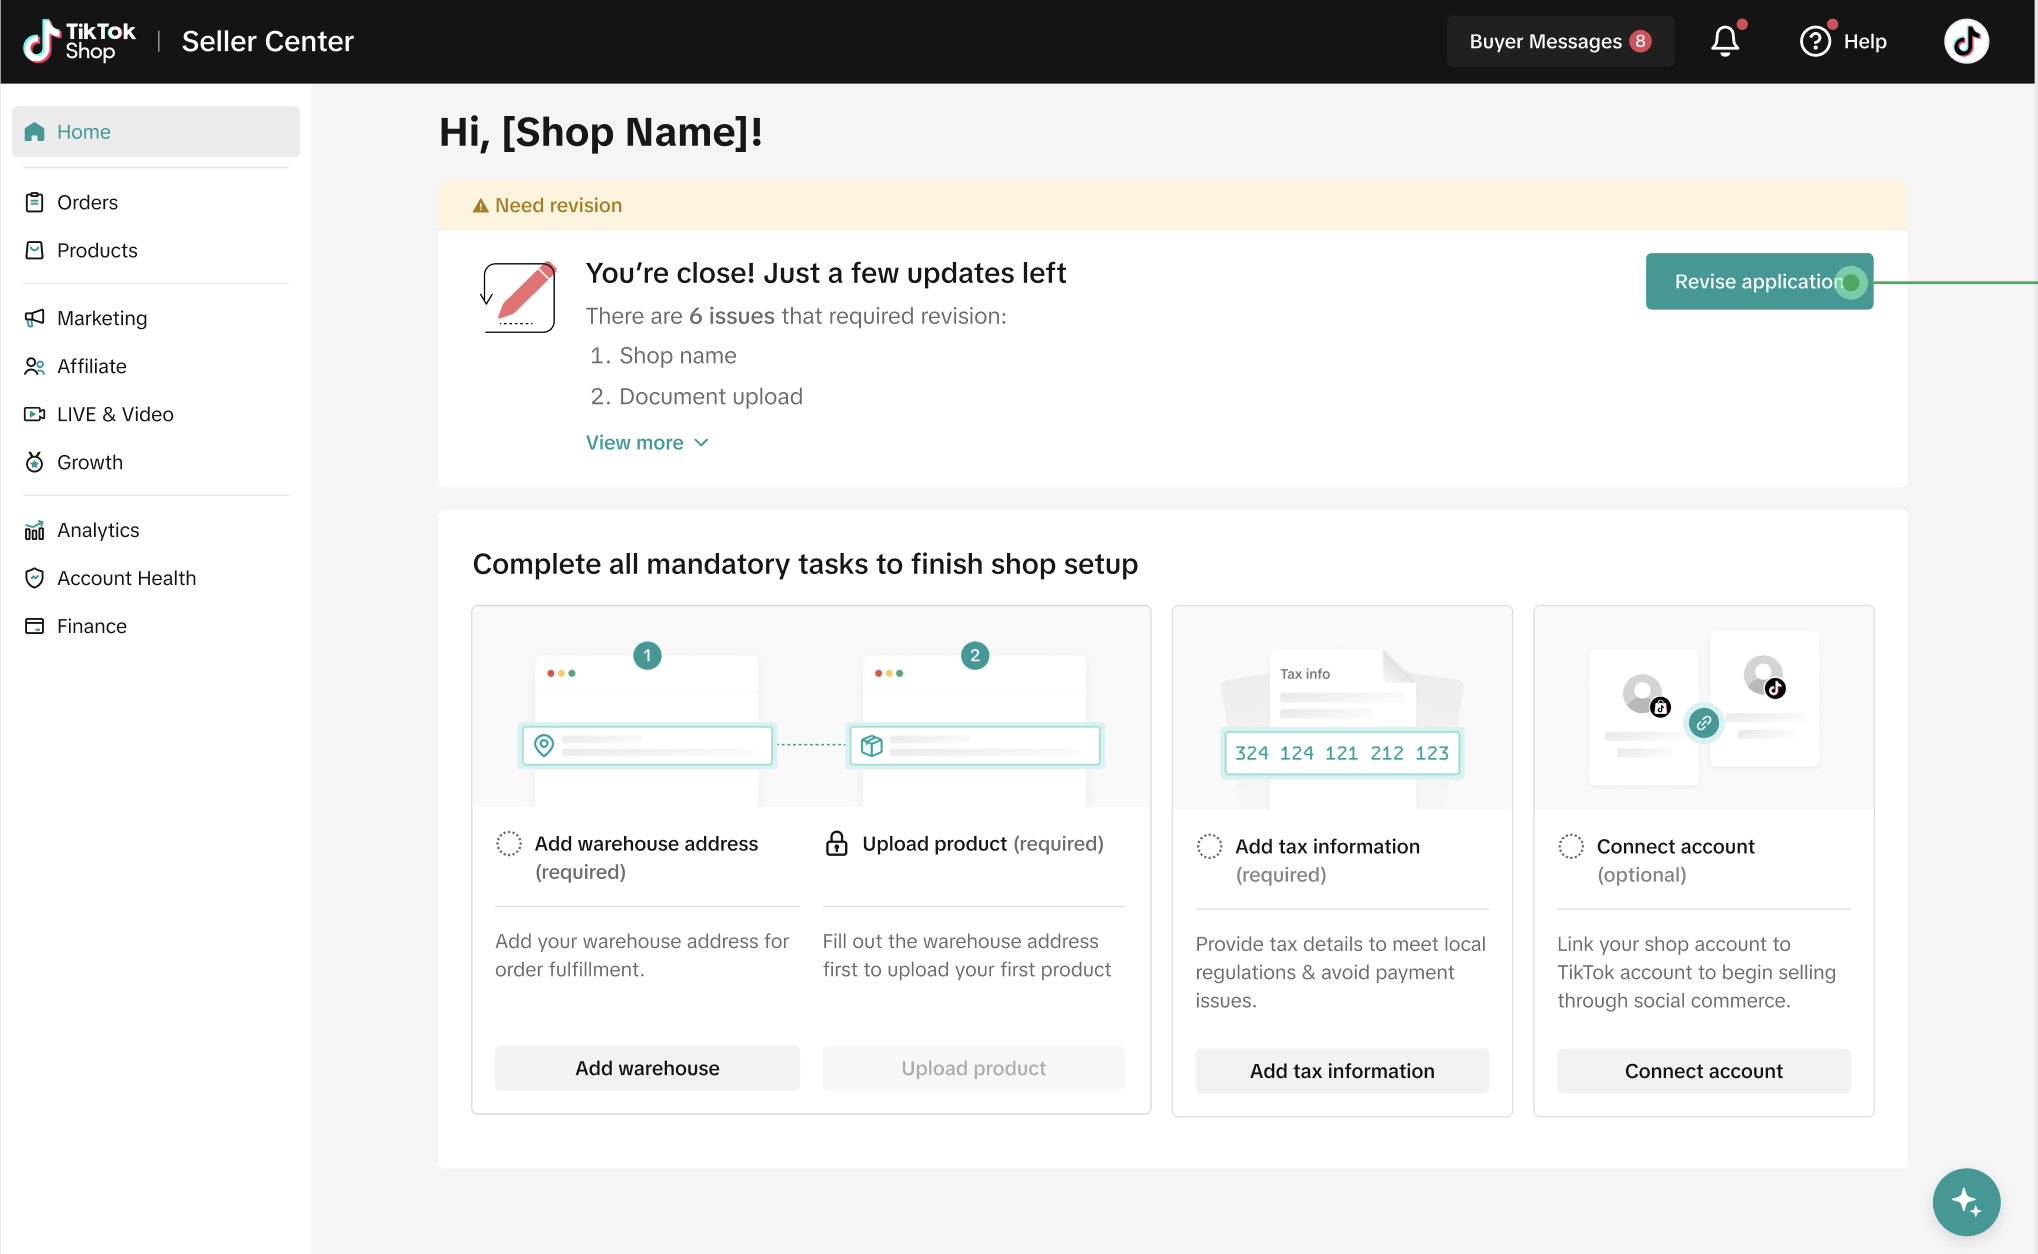Toggle the Add warehouse address status circle
The height and width of the screenshot is (1254, 2038).
(x=509, y=843)
